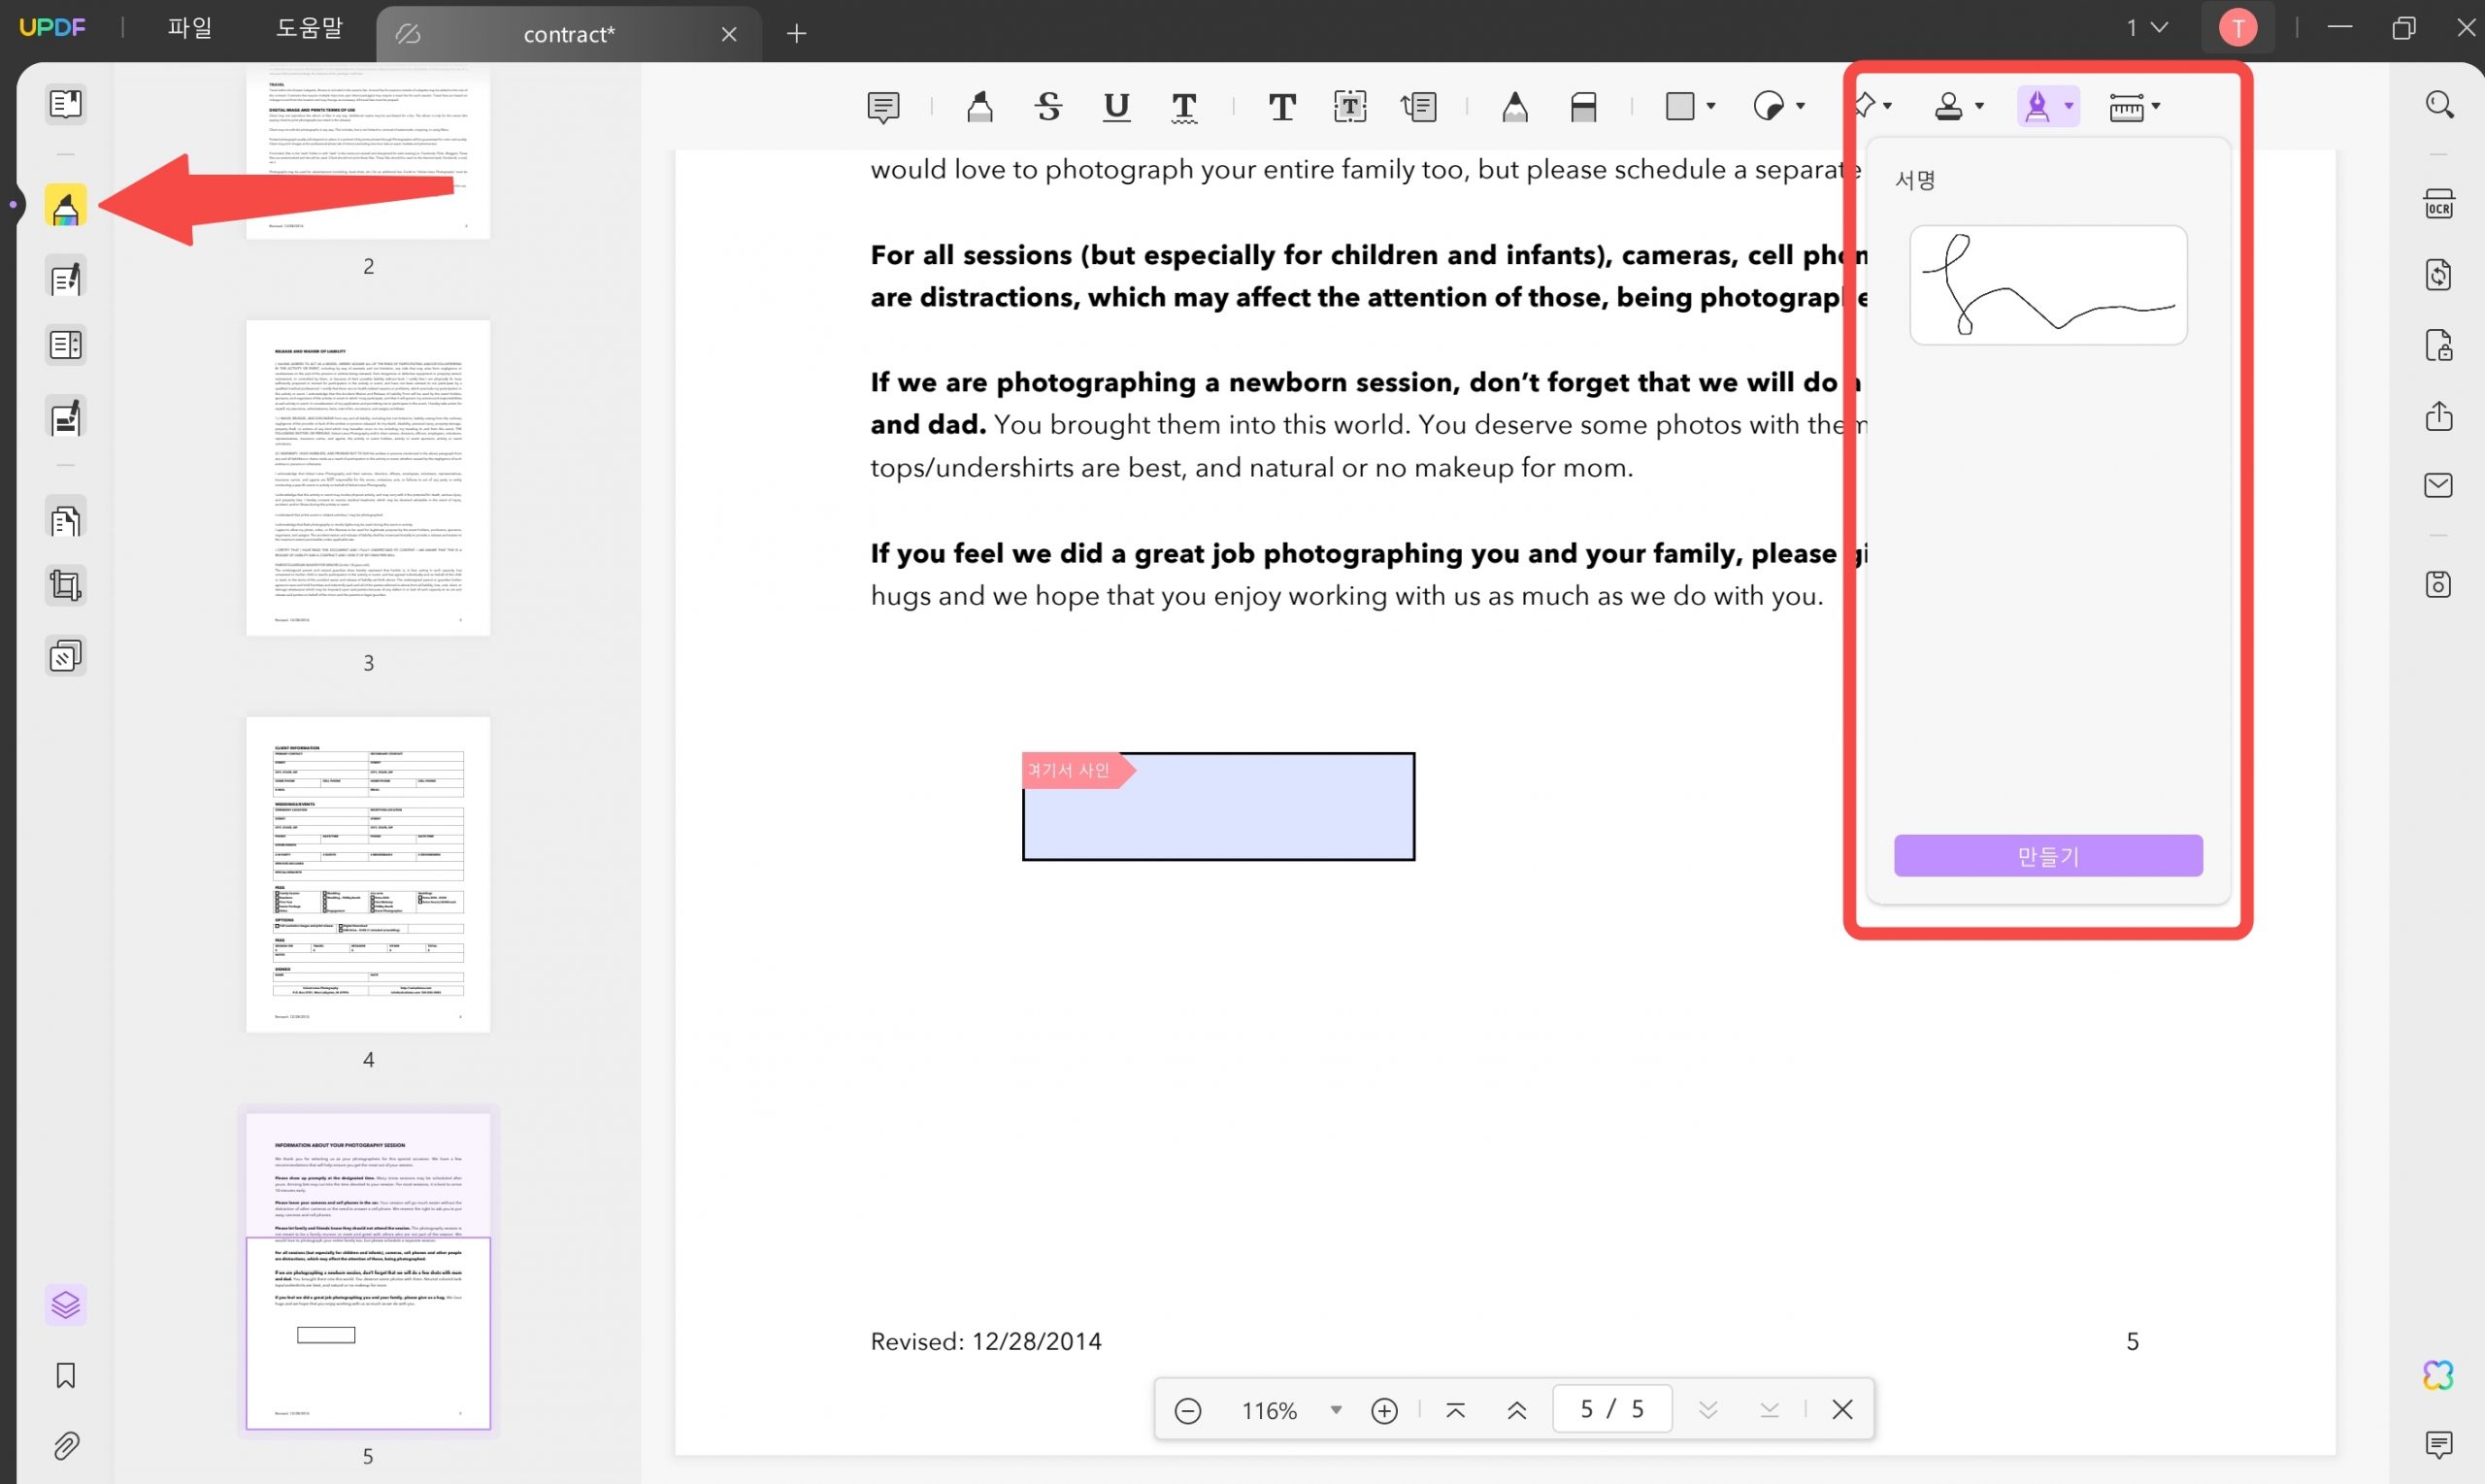Open the Reader mode icon in left sidebar

(65, 104)
